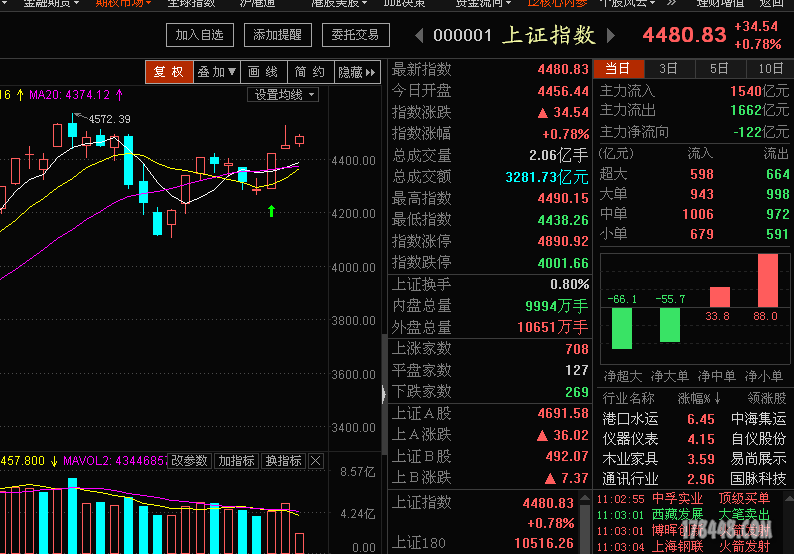Image resolution: width=794 pixels, height=554 pixels.
Task: Click 西藏发展 大笔卖出 alert row
Action: [684, 515]
